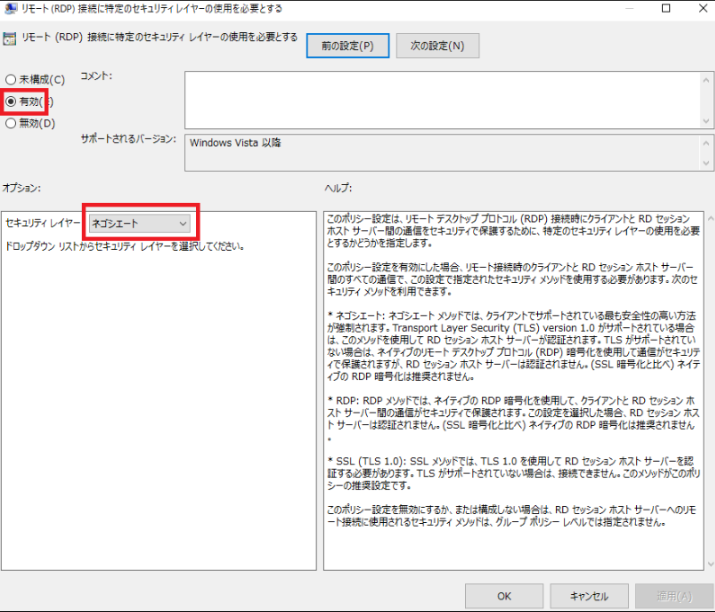715x612 pixels.
Task: Click the supported version box scroll down arrow
Action: [x=706, y=163]
